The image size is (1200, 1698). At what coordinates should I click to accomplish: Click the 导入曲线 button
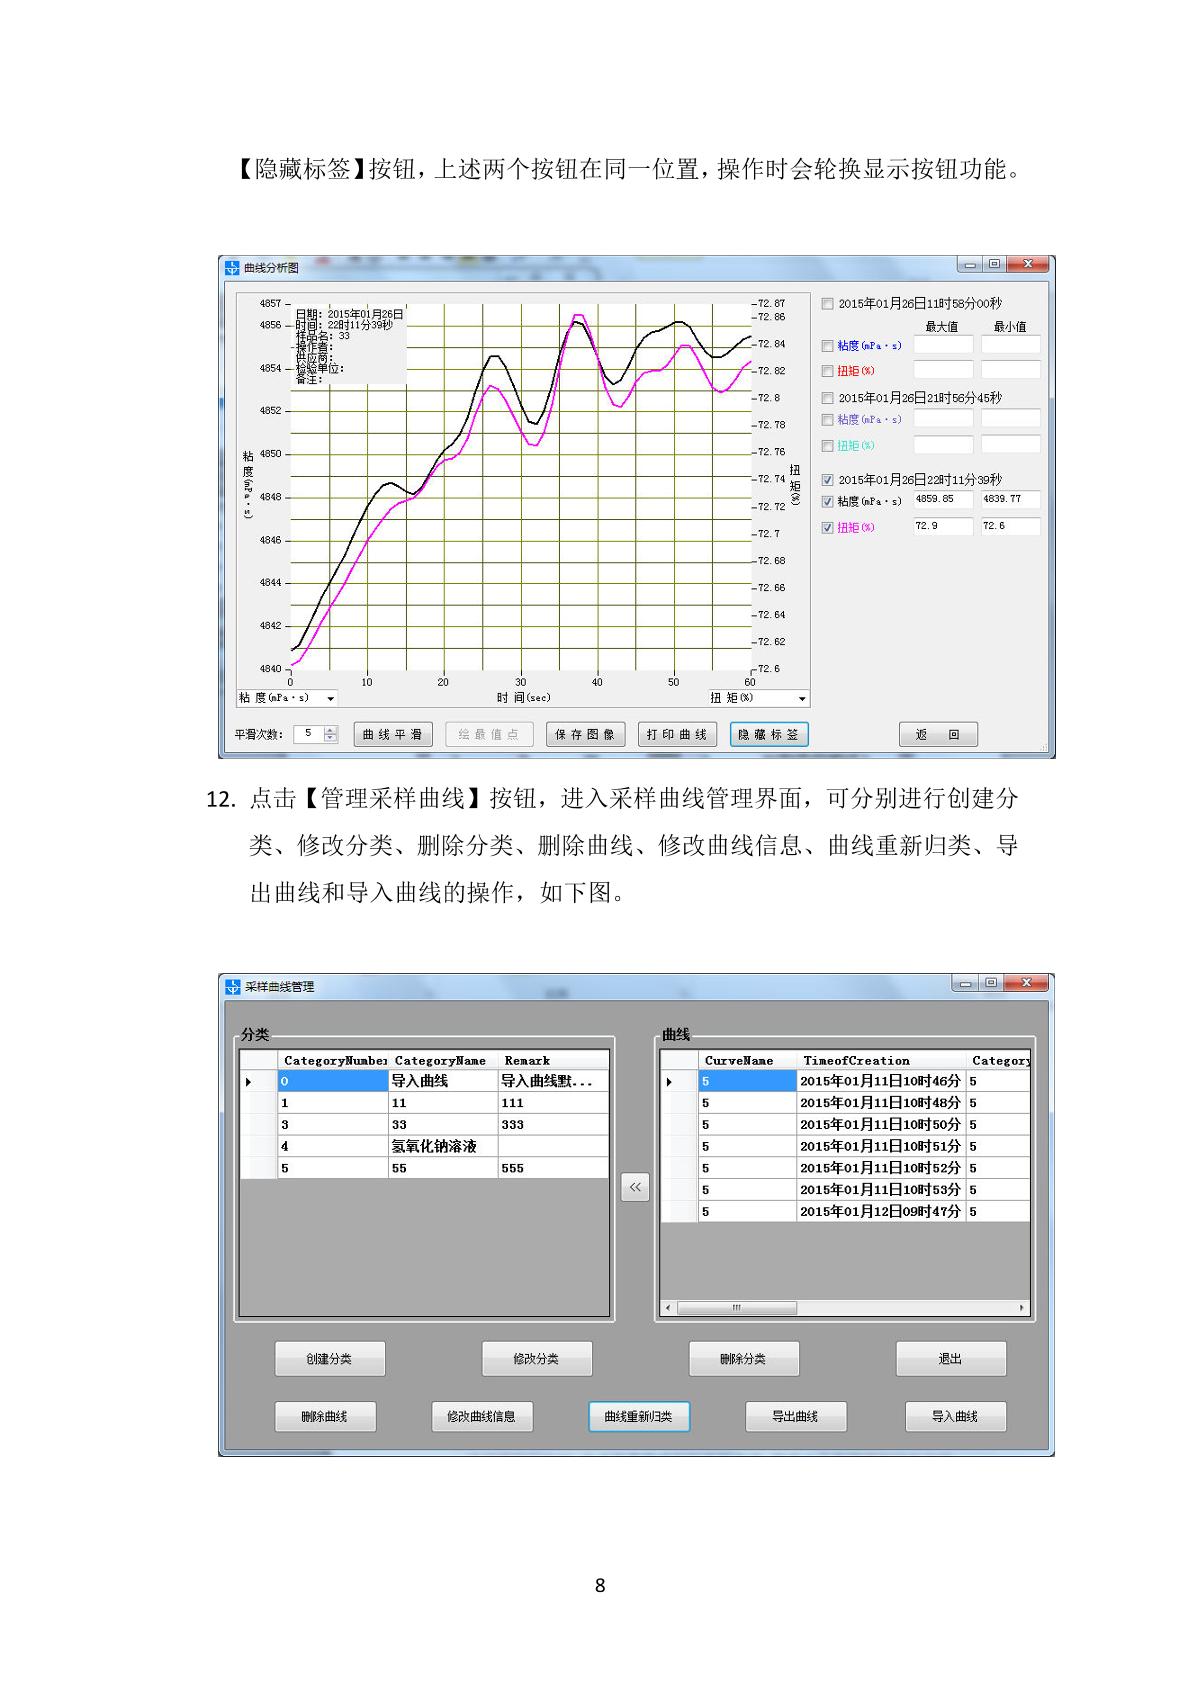click(955, 1417)
